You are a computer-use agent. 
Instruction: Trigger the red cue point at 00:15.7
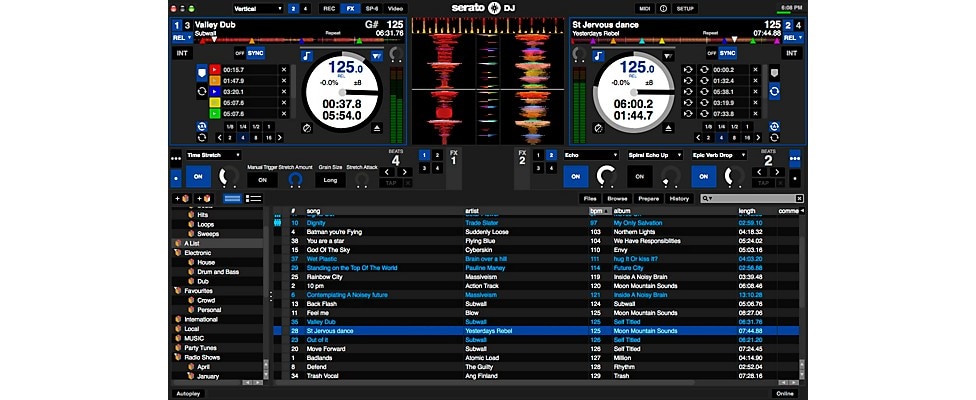click(215, 70)
